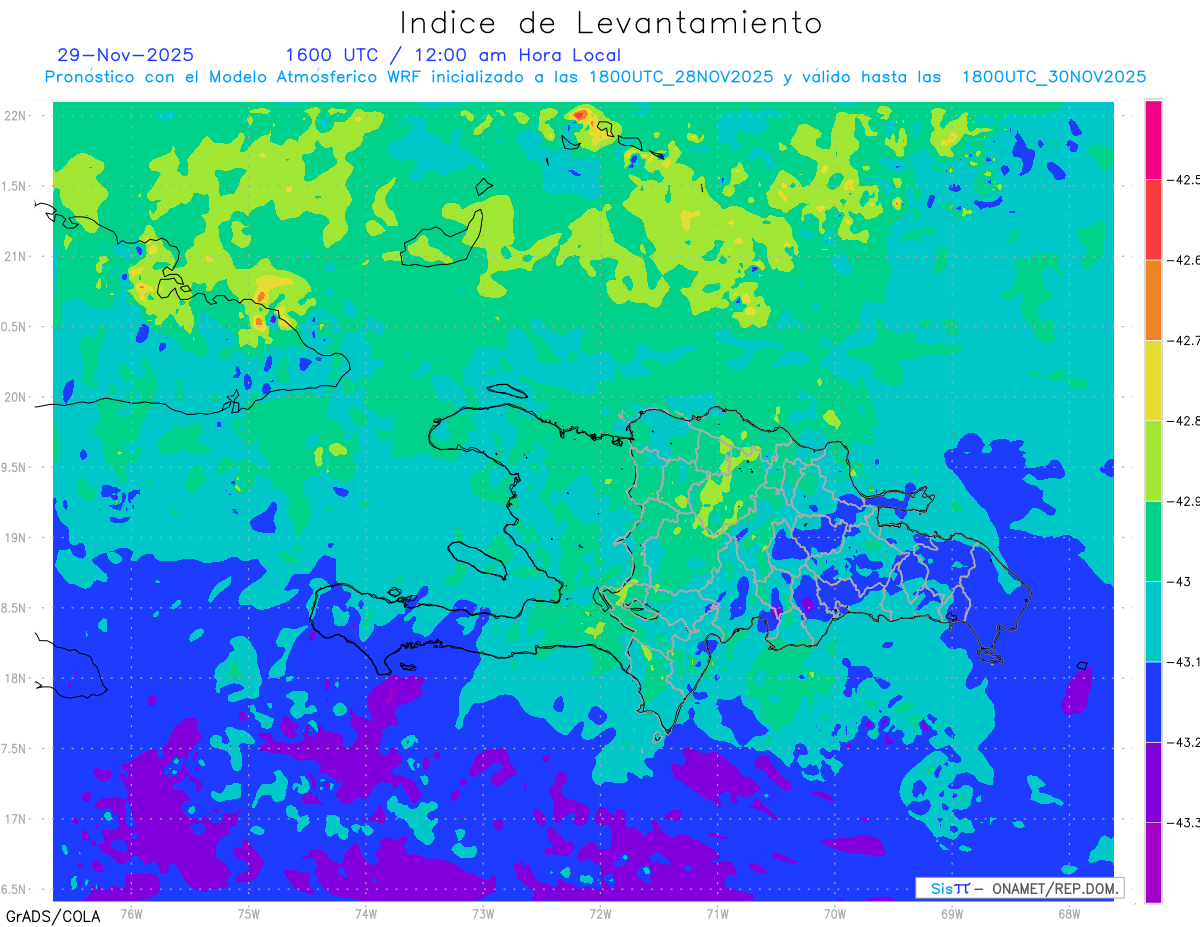Click the green legend segment between -42.9 and -43

point(1153,541)
